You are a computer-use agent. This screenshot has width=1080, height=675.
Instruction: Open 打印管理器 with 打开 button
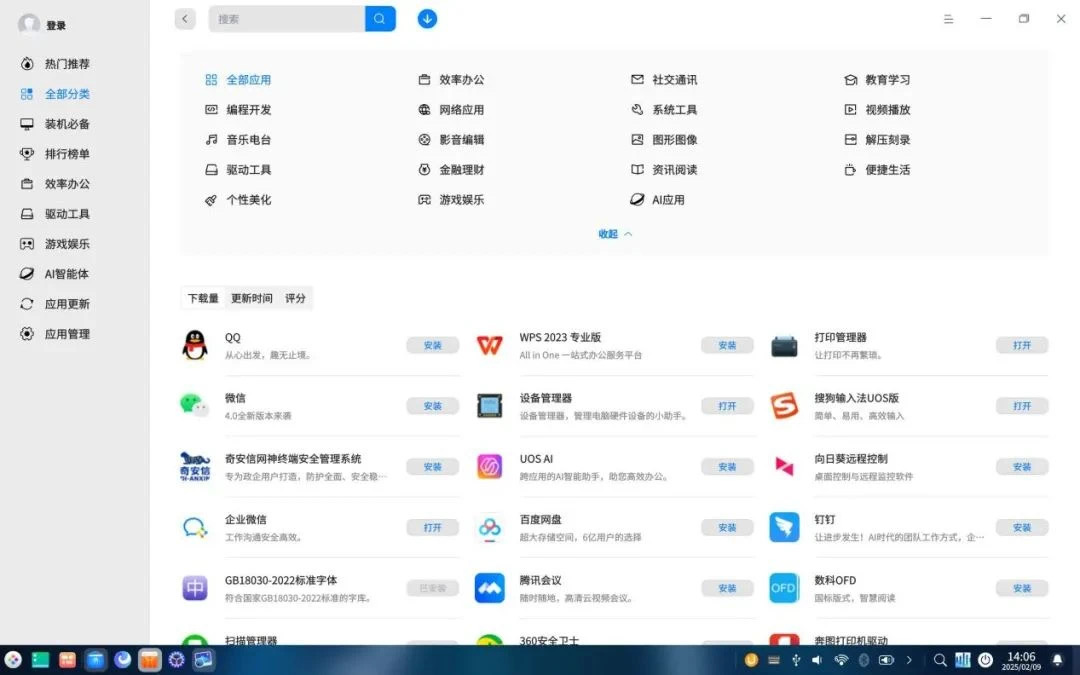[1022, 345]
